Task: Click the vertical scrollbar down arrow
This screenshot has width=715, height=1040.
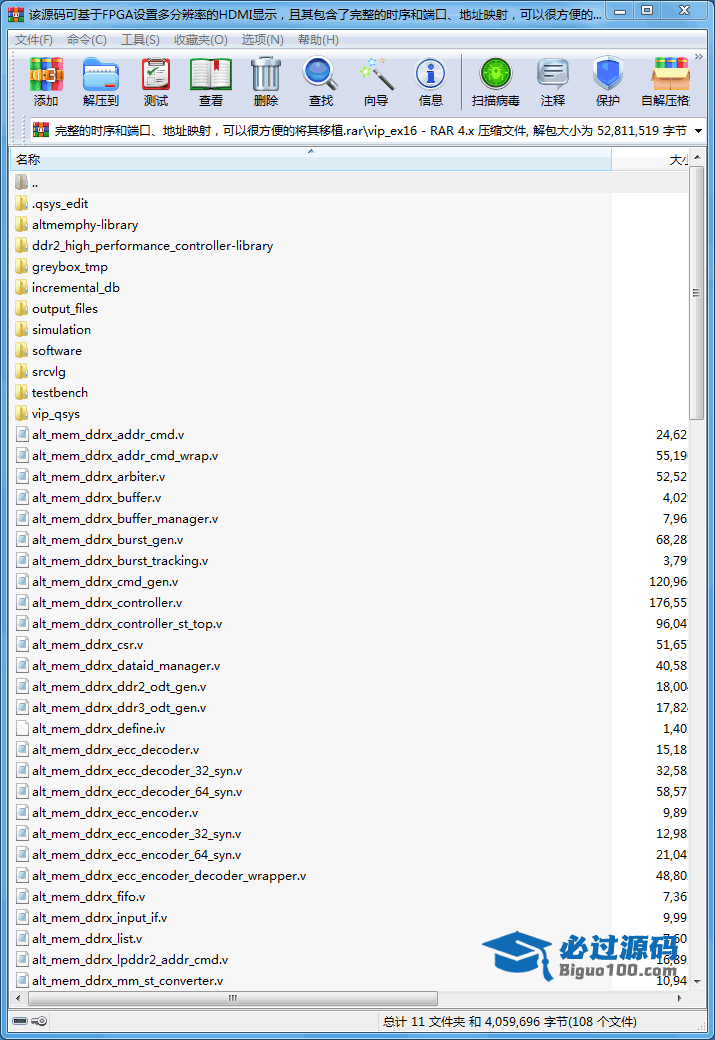Action: coord(697,981)
